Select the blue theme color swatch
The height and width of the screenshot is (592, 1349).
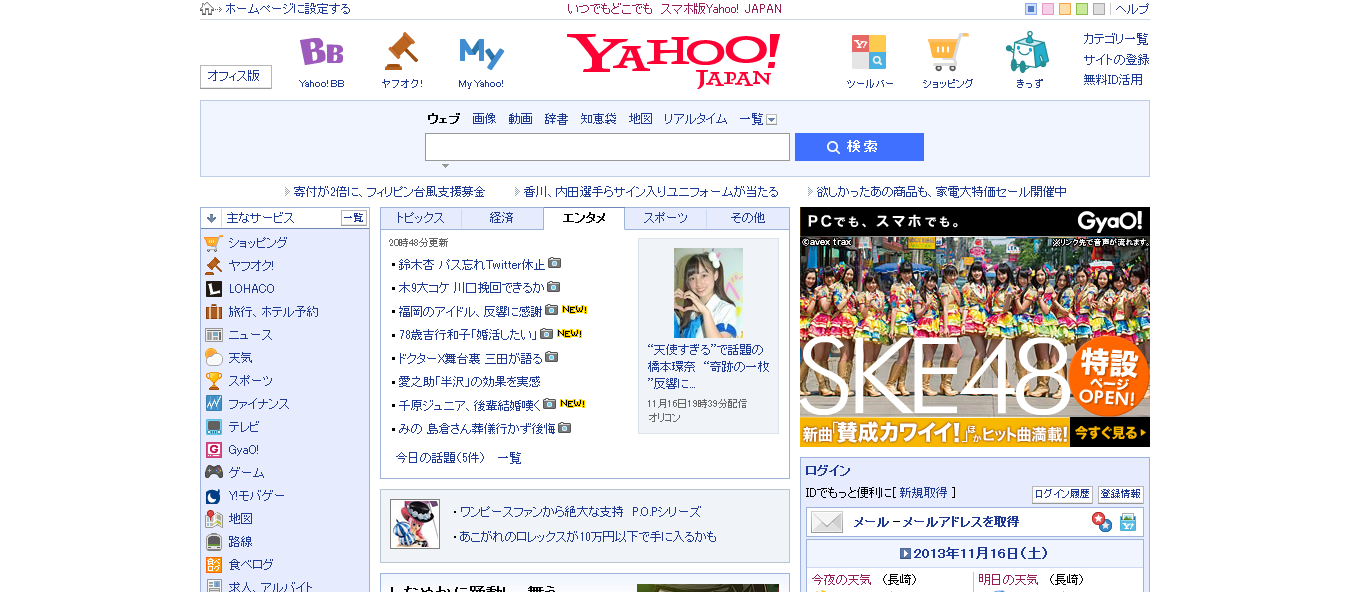pos(1031,9)
